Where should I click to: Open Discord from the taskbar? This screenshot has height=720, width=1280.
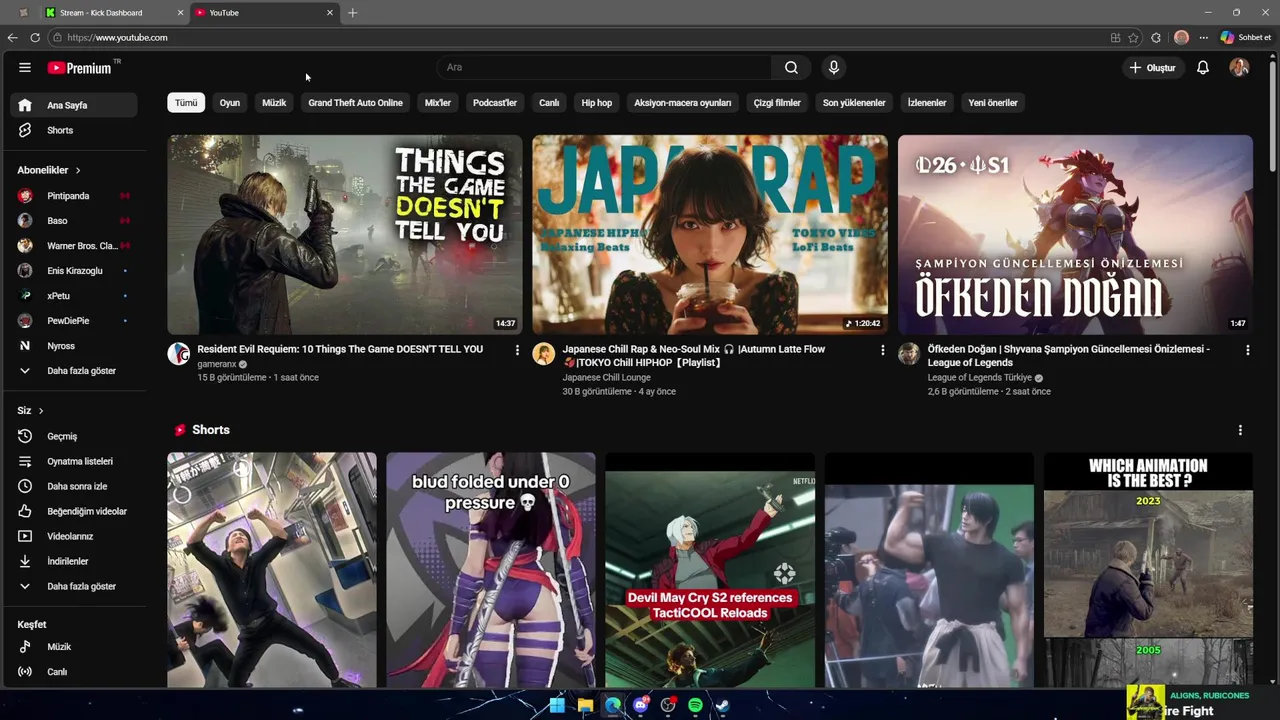[641, 705]
